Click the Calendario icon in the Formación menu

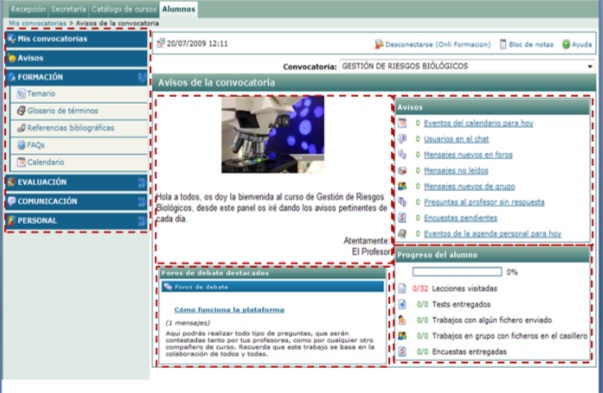click(x=21, y=162)
